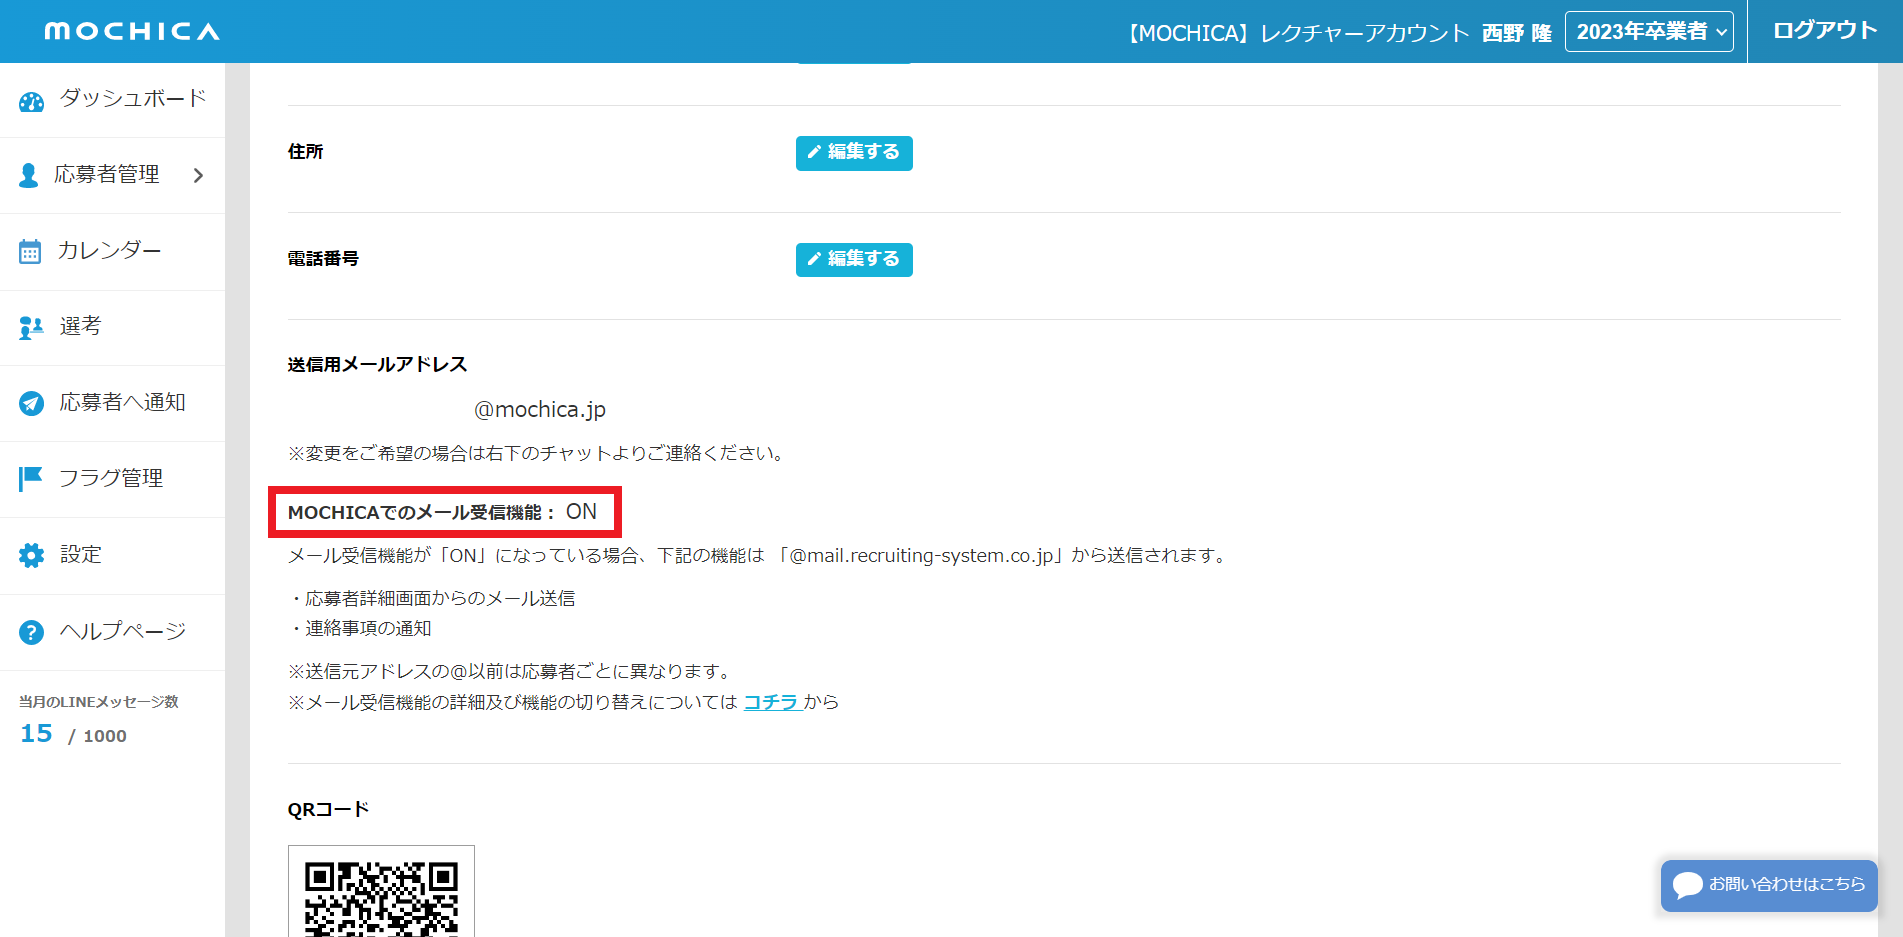This screenshot has height=937, width=1903.
Task: Click the settings gear icon
Action: click(31, 556)
